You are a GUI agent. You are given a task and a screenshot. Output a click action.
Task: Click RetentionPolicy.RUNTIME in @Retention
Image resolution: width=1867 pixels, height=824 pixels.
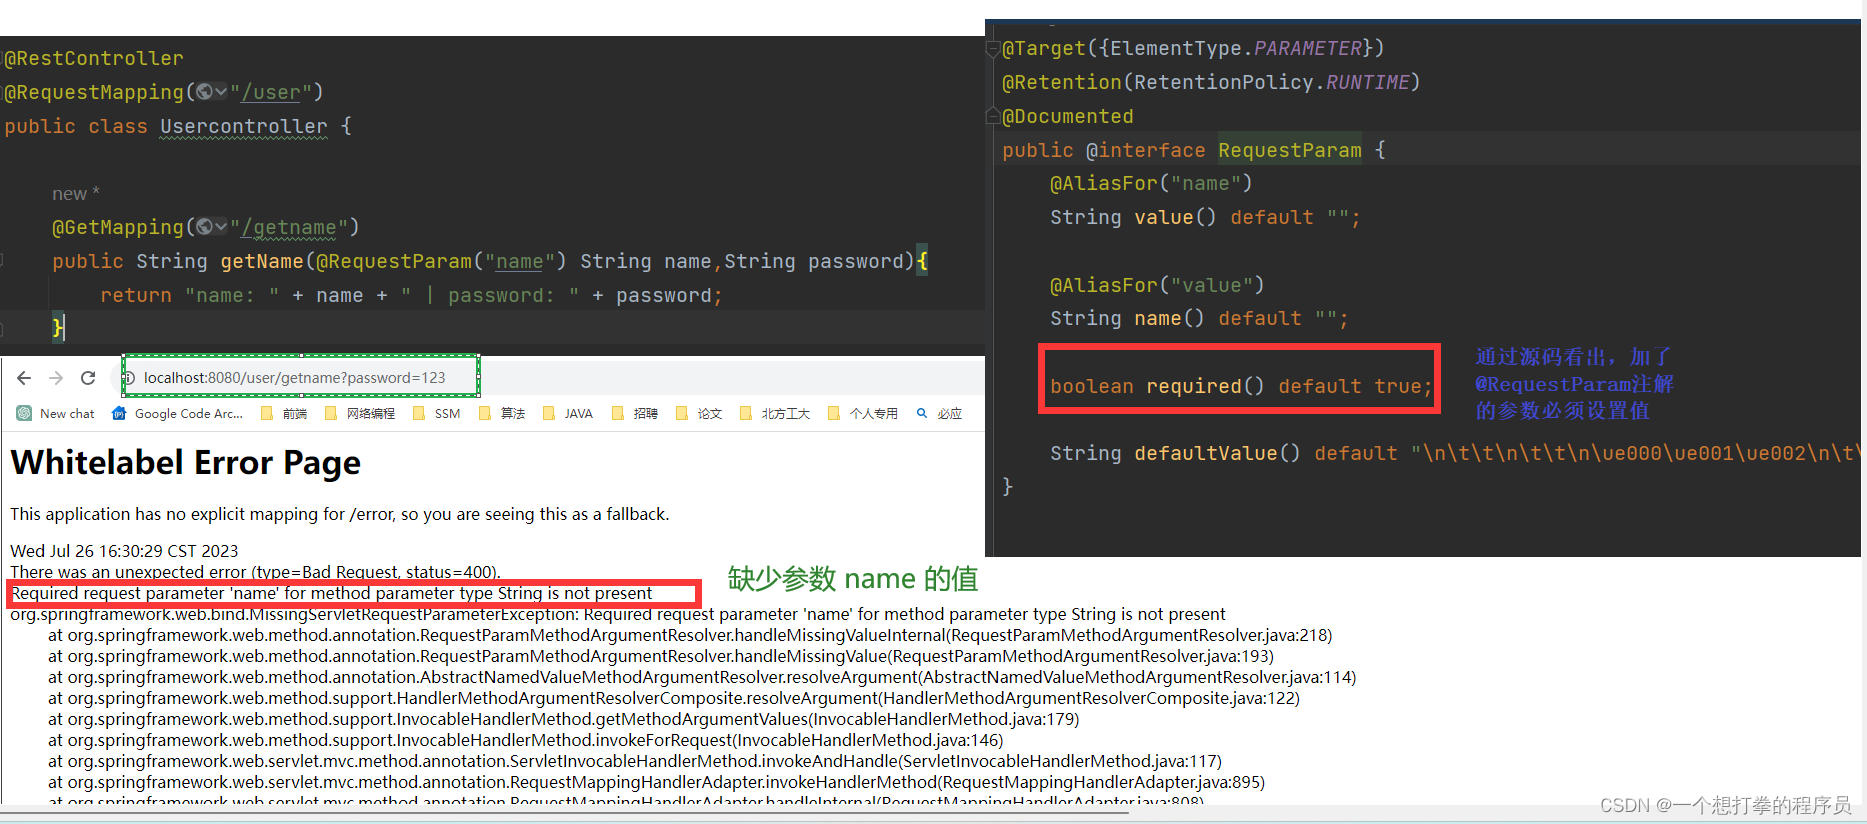pyautogui.click(x=1272, y=82)
